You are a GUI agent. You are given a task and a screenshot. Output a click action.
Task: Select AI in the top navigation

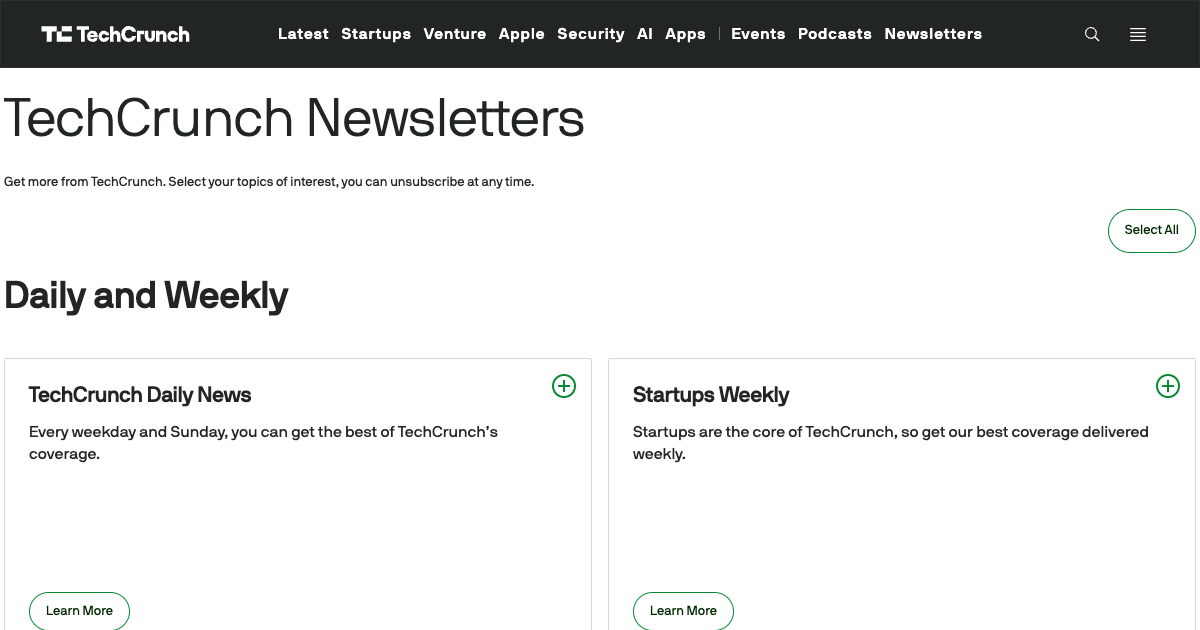645,34
